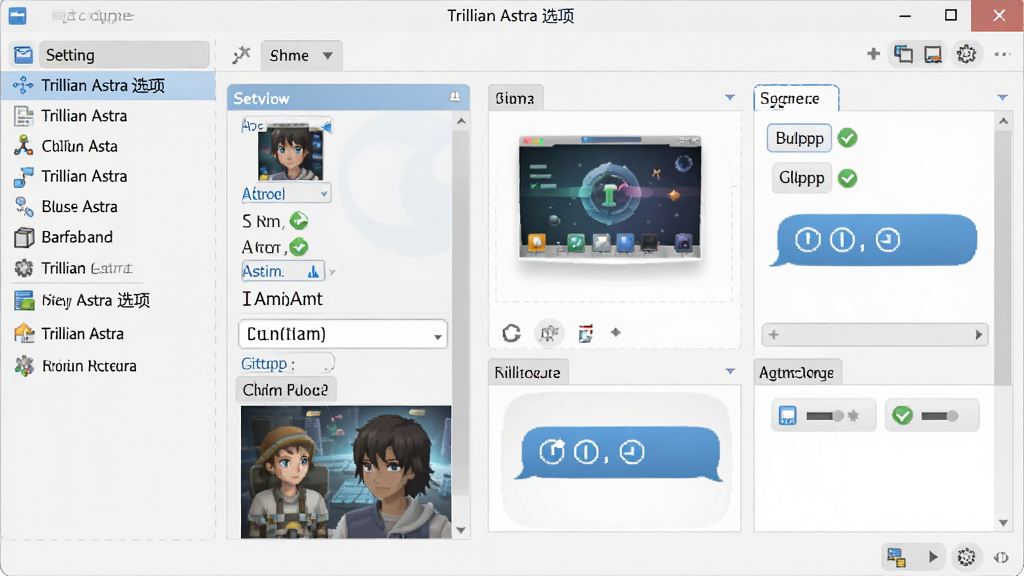Open the Shme dropdown

(x=301, y=56)
